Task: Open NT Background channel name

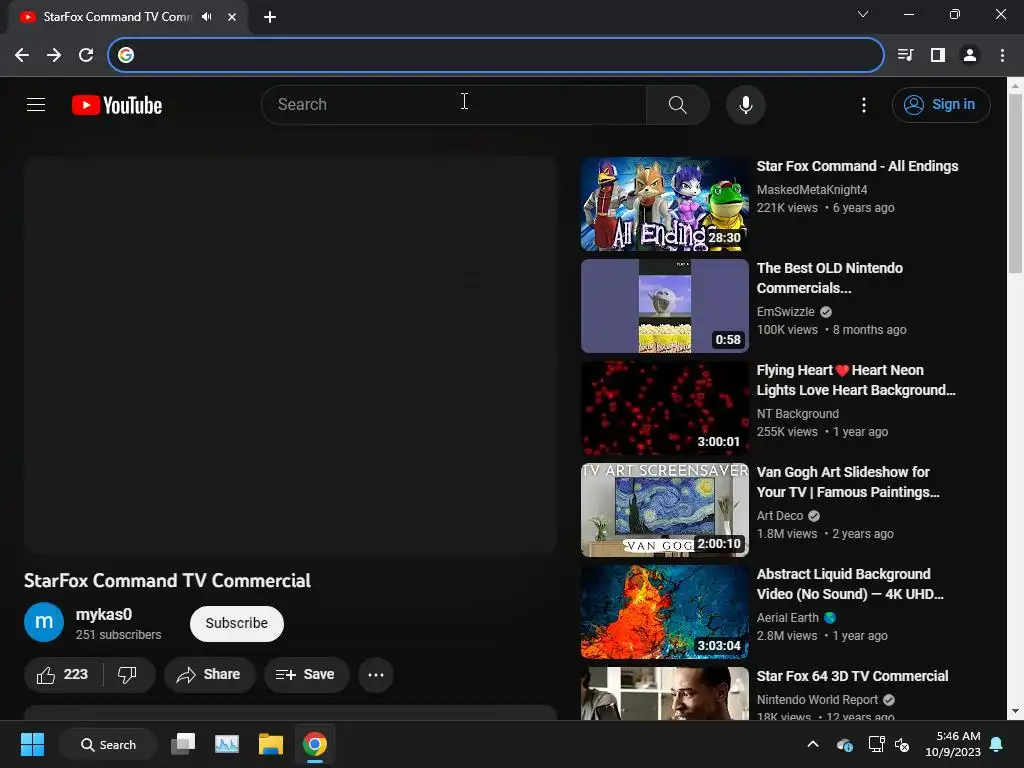Action: pos(797,413)
